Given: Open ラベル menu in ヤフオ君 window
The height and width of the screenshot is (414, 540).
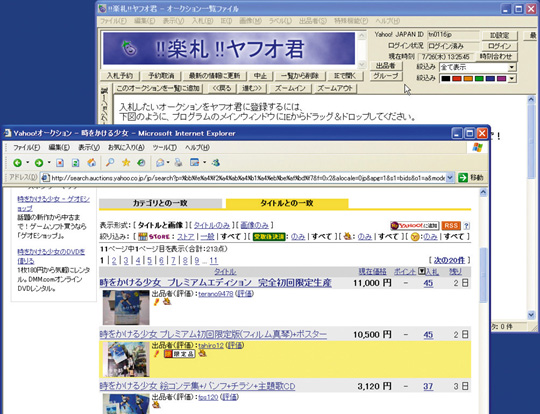Looking at the screenshot, I should 280,21.
